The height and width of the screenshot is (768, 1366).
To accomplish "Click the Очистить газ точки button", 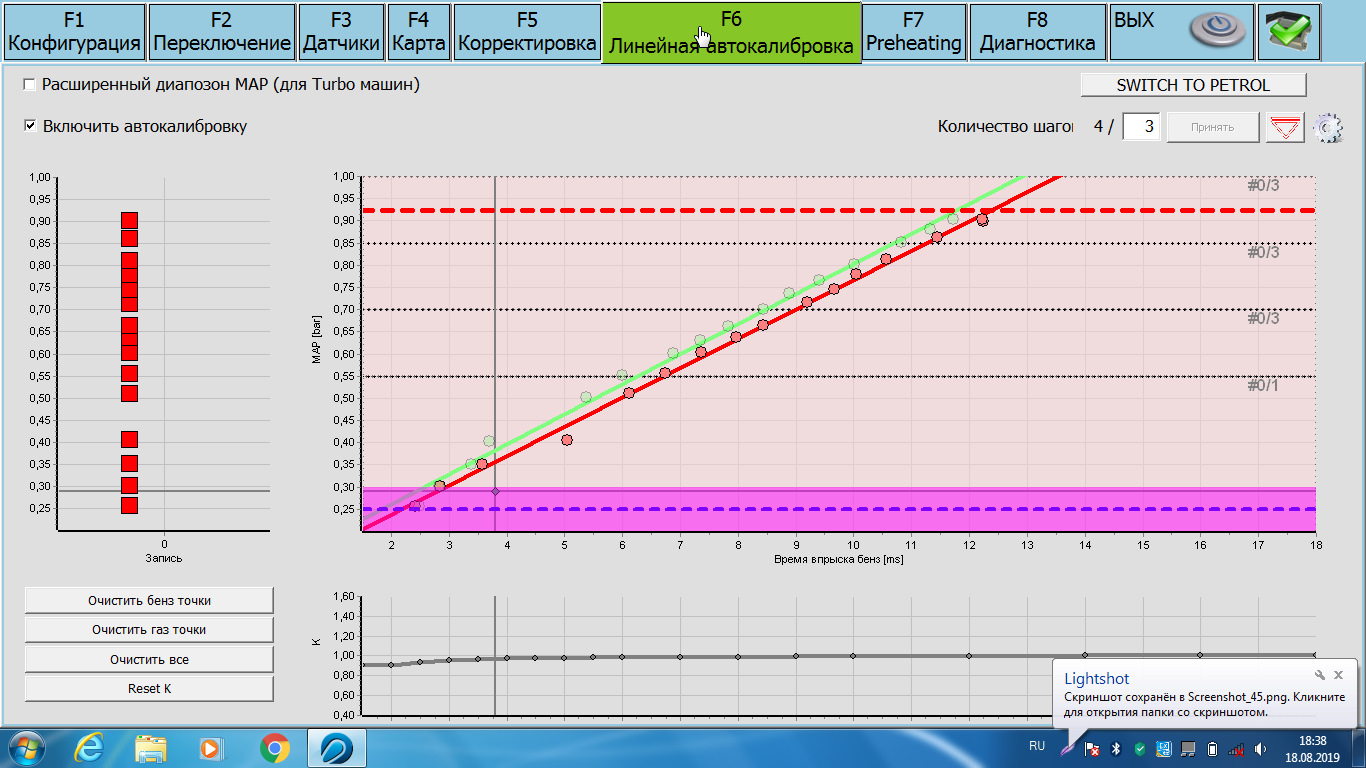I will pyautogui.click(x=149, y=630).
